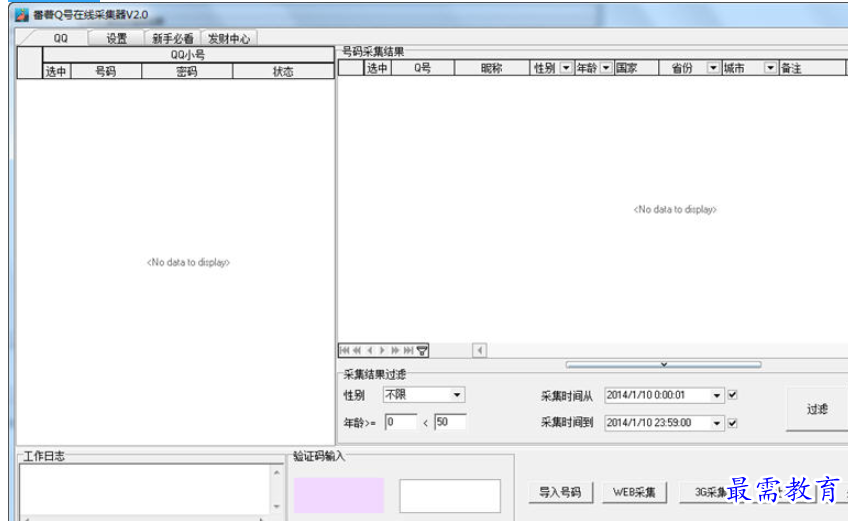Click inside the 工作日志 text area
Image resolution: width=848 pixels, height=521 pixels.
145,489
